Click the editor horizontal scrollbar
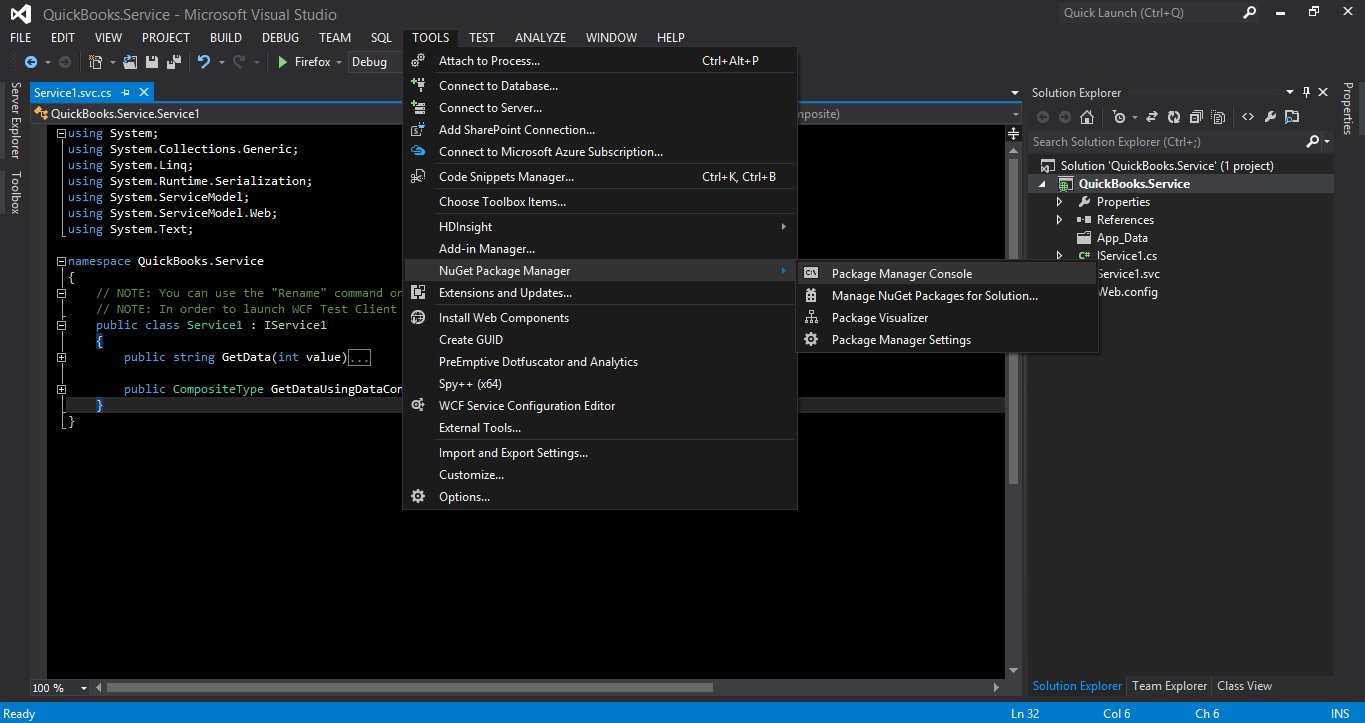 [410, 688]
